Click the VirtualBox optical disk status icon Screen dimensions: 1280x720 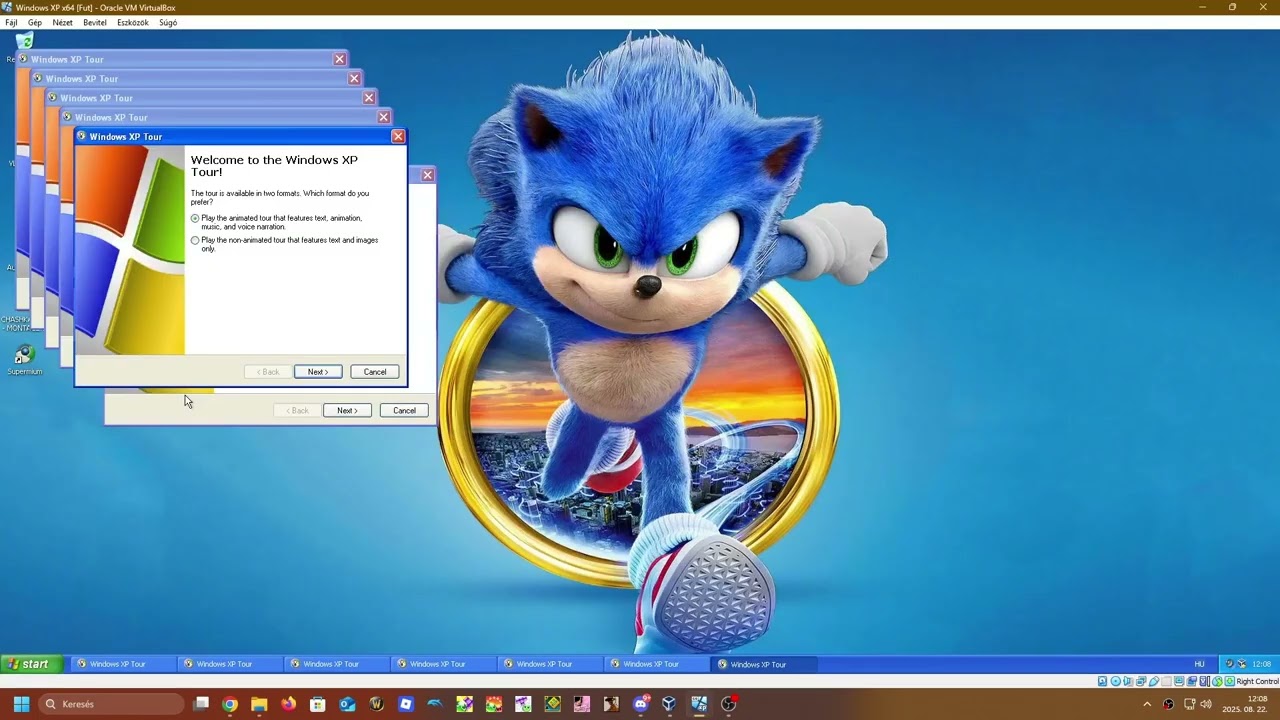point(1116,681)
